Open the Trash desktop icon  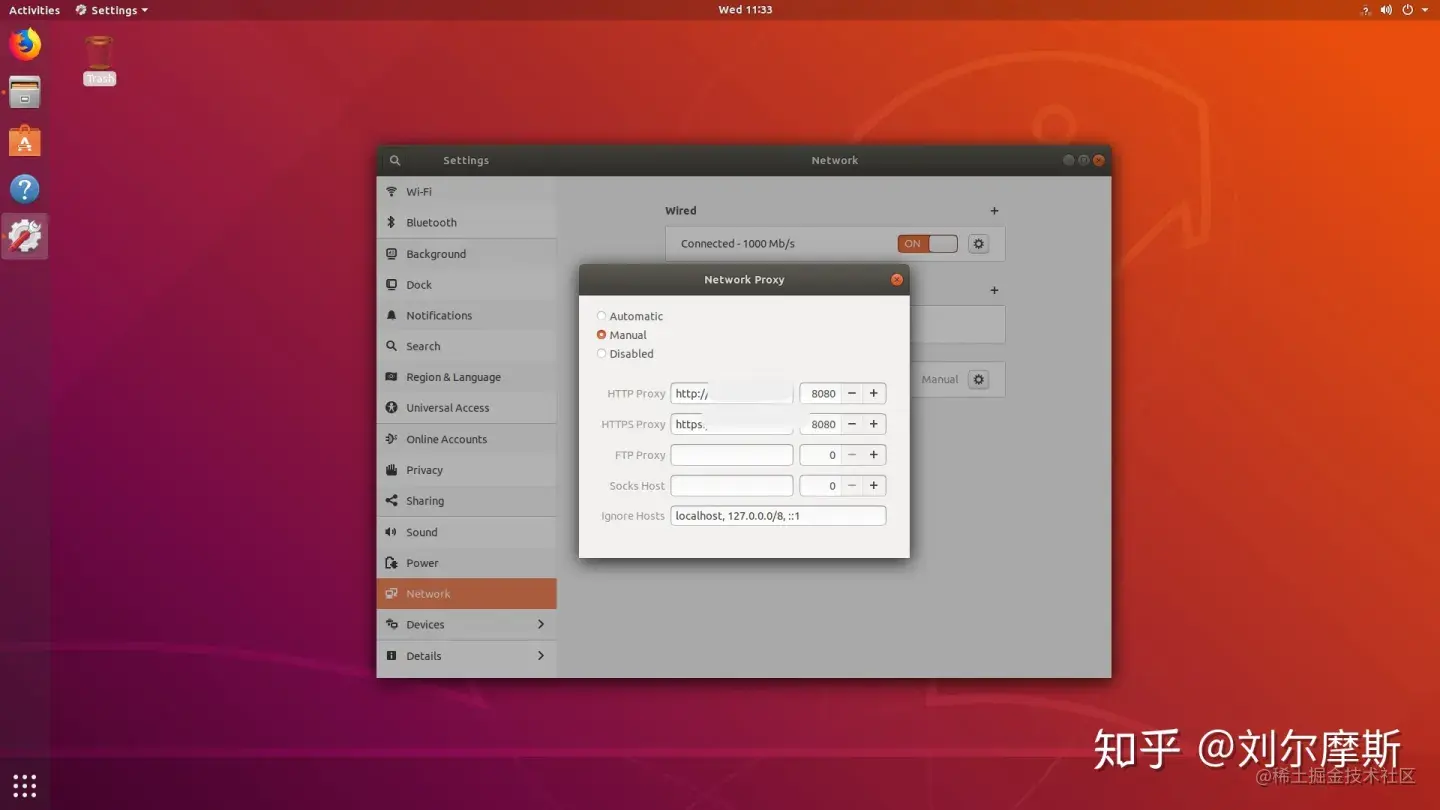point(99,60)
